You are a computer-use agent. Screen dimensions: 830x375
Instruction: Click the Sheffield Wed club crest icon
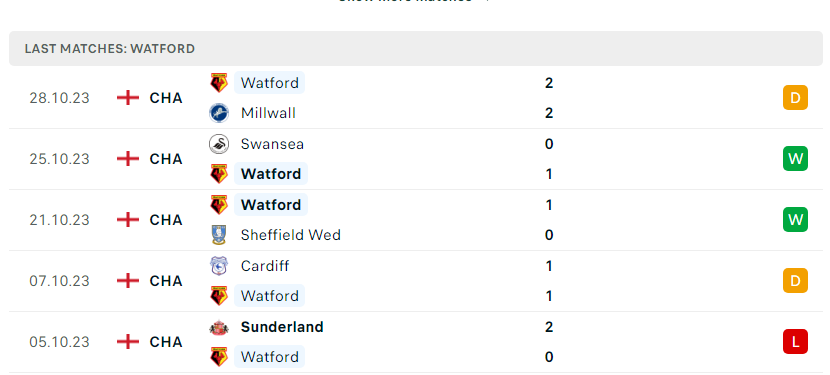point(219,235)
